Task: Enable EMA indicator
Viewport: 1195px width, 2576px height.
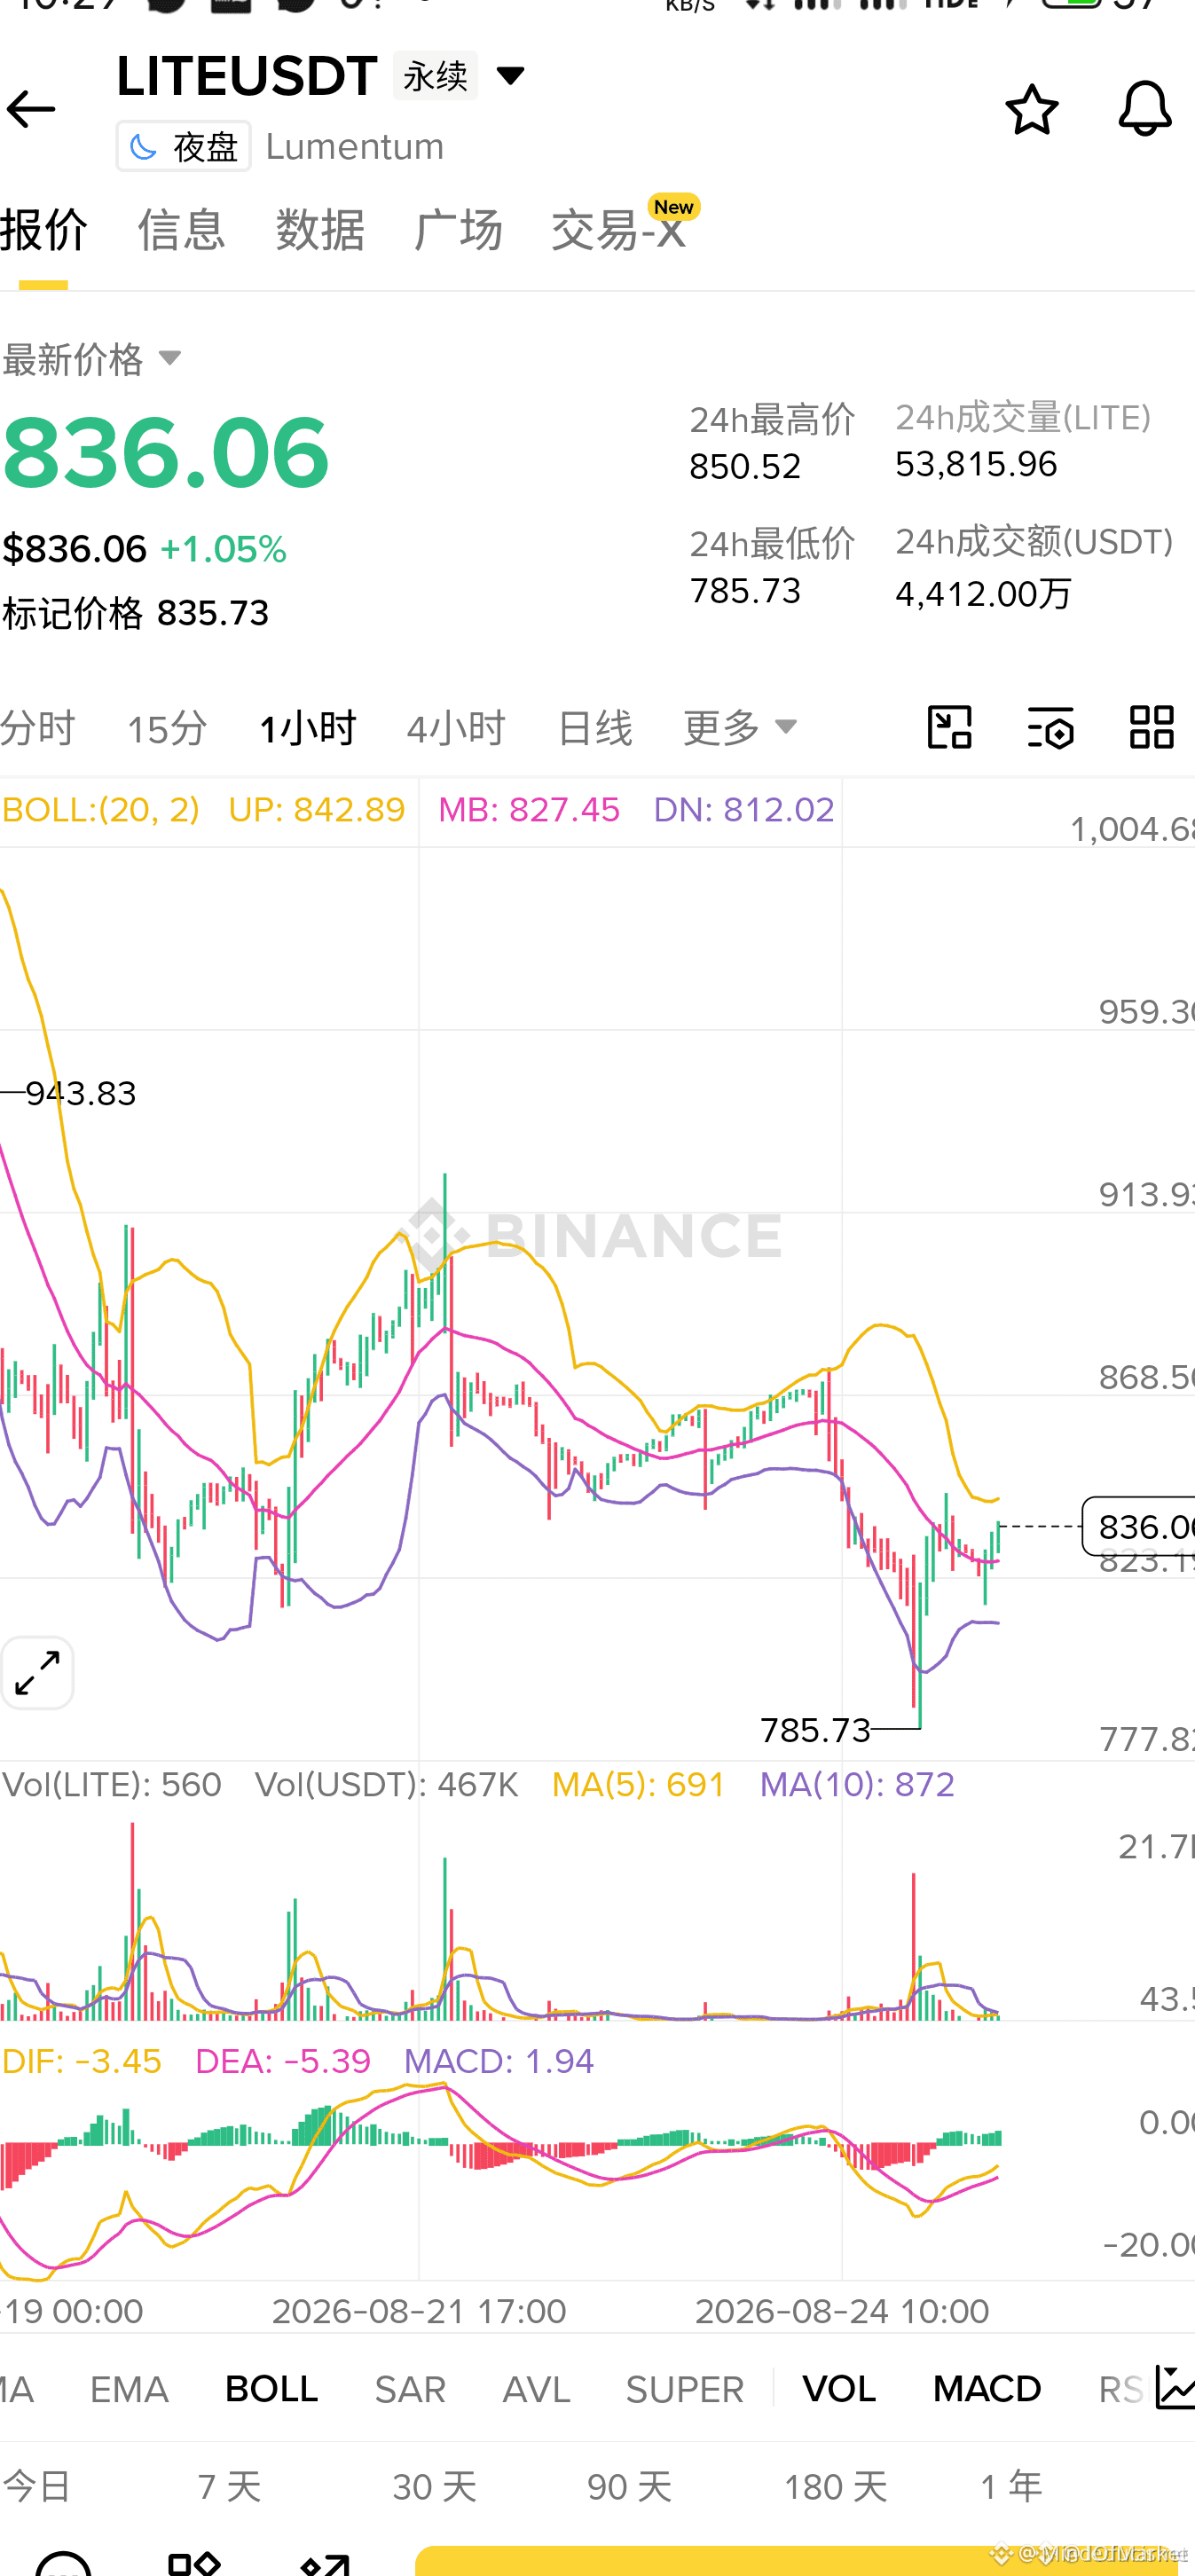Action: click(x=129, y=2389)
